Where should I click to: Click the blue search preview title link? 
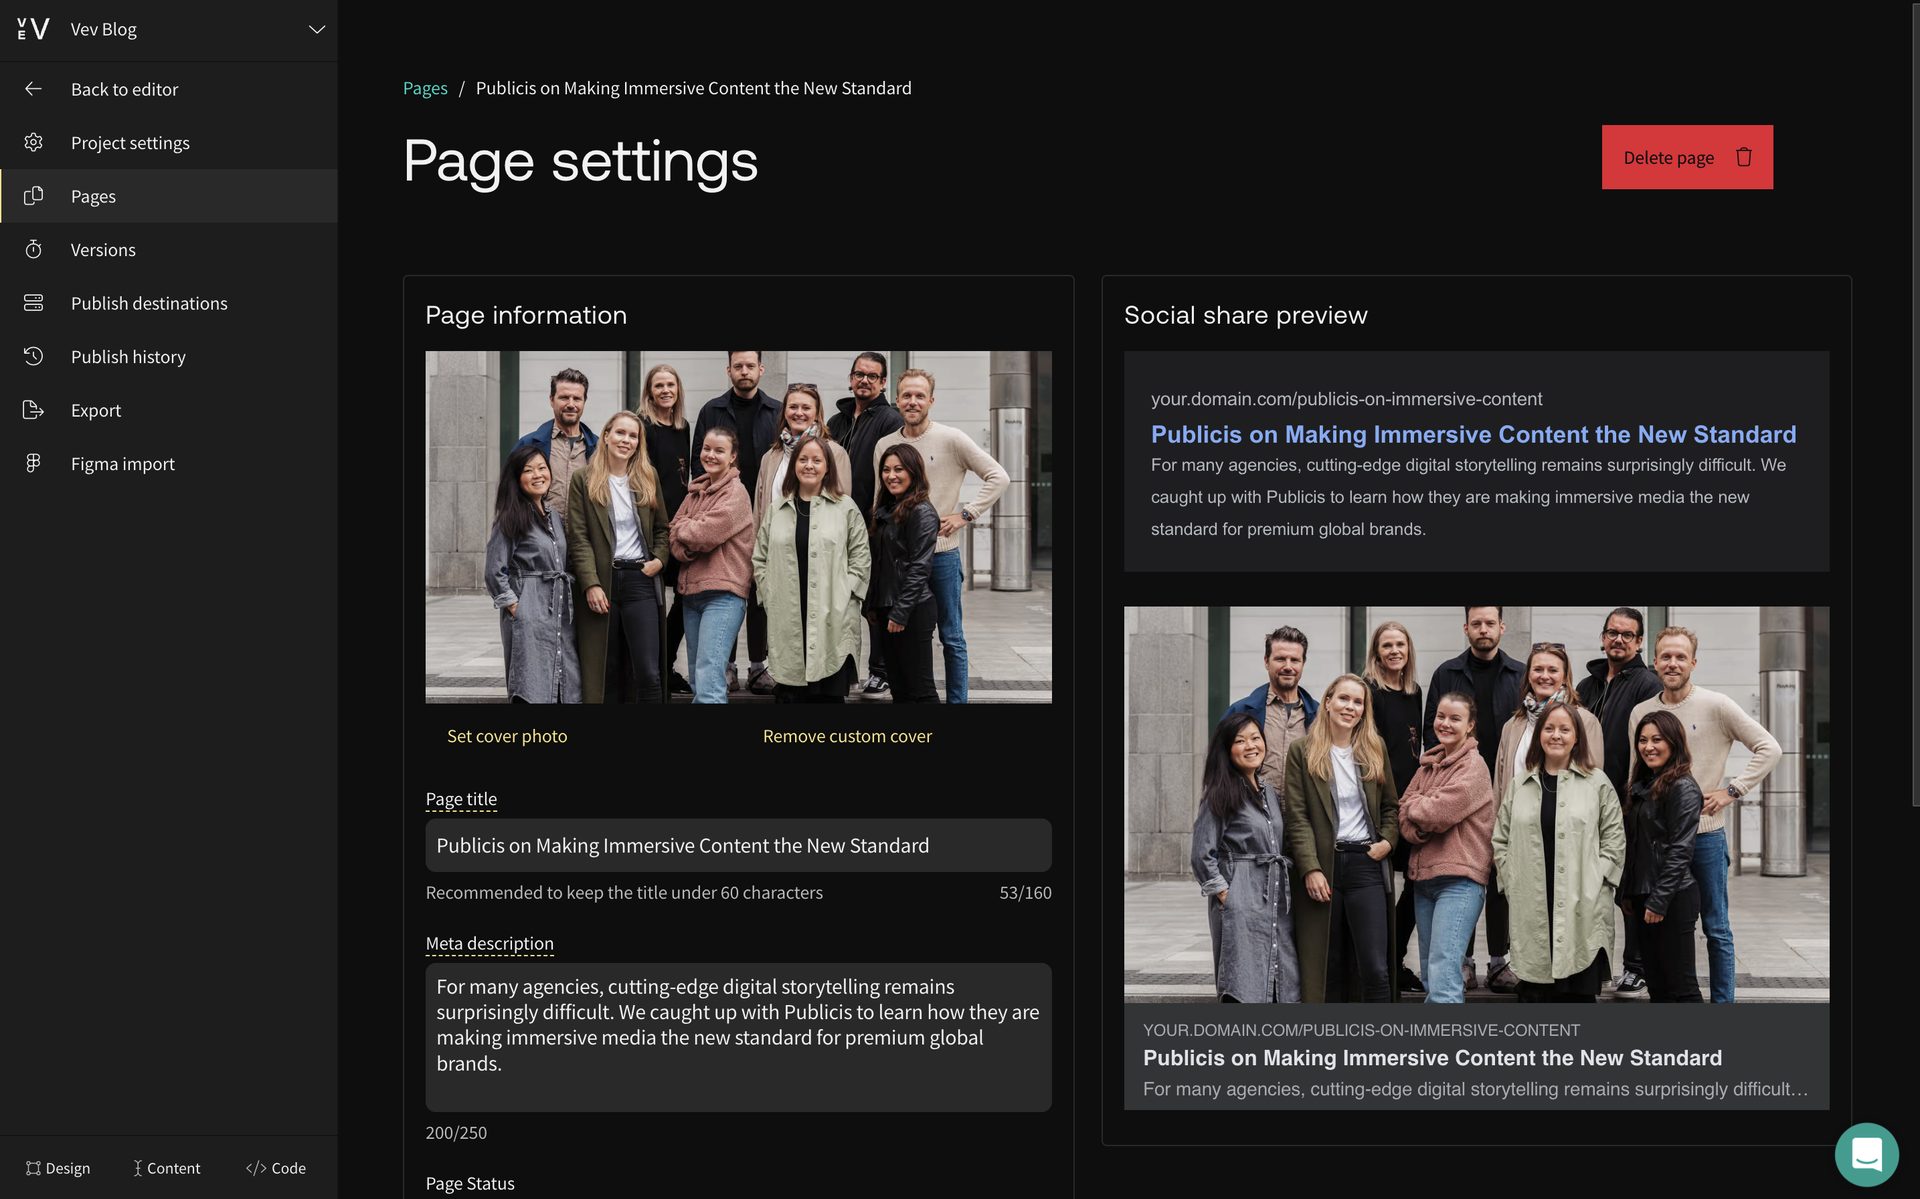[x=1473, y=434]
